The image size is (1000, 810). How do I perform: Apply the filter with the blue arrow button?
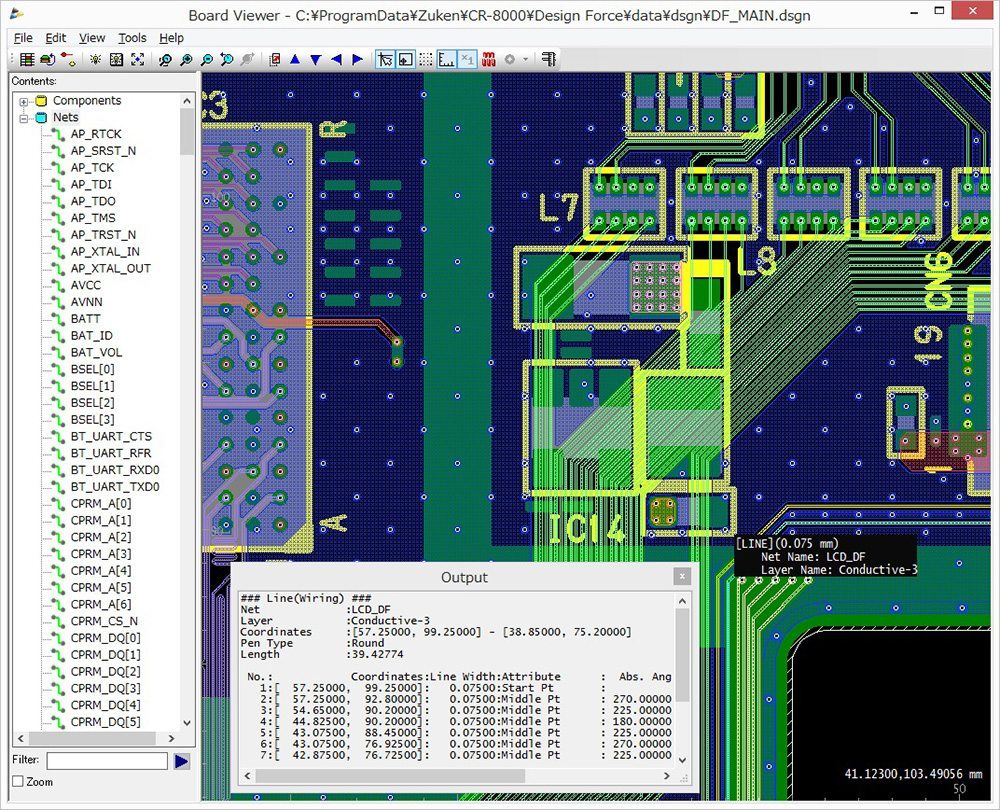coord(182,761)
